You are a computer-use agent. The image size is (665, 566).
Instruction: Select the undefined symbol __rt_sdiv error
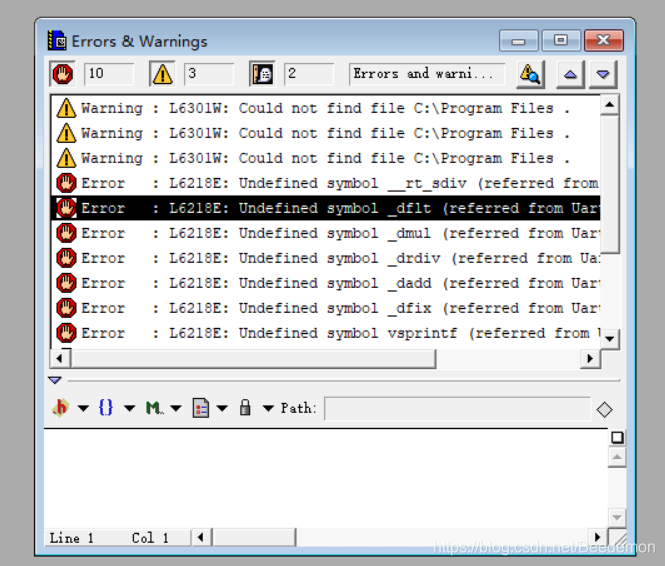[x=326, y=183]
